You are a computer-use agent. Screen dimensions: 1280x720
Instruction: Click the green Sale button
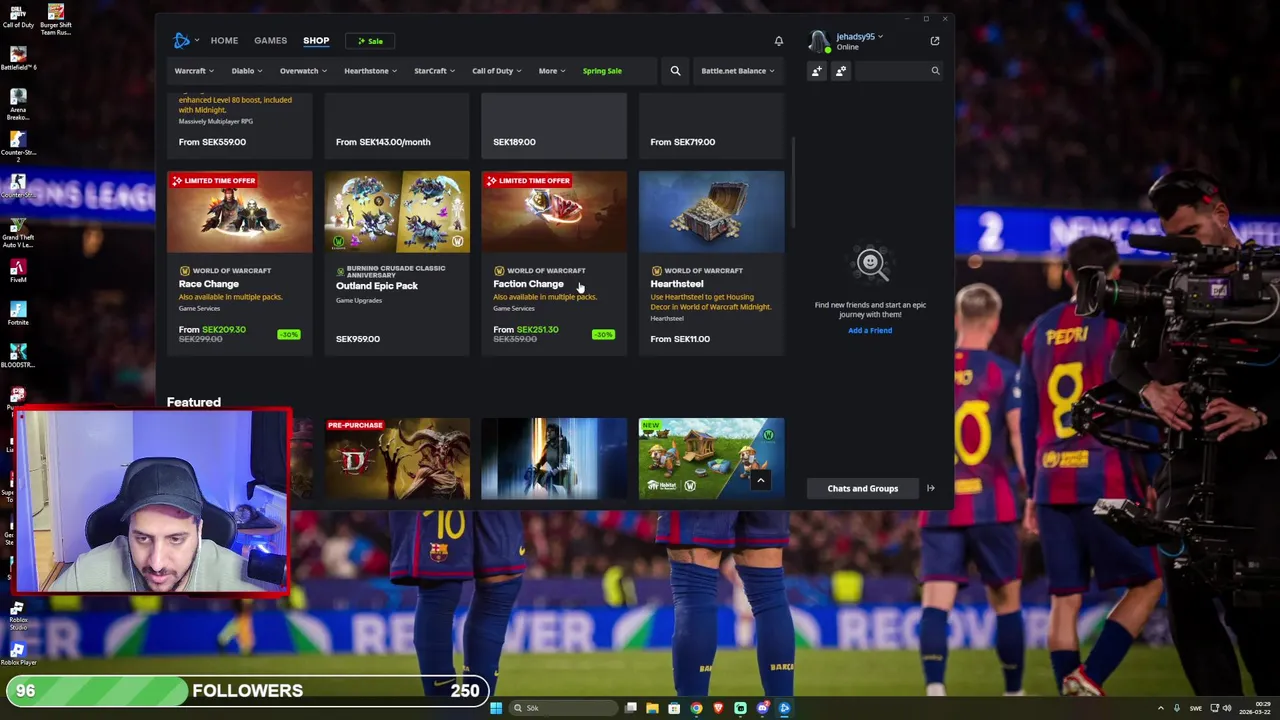point(370,41)
